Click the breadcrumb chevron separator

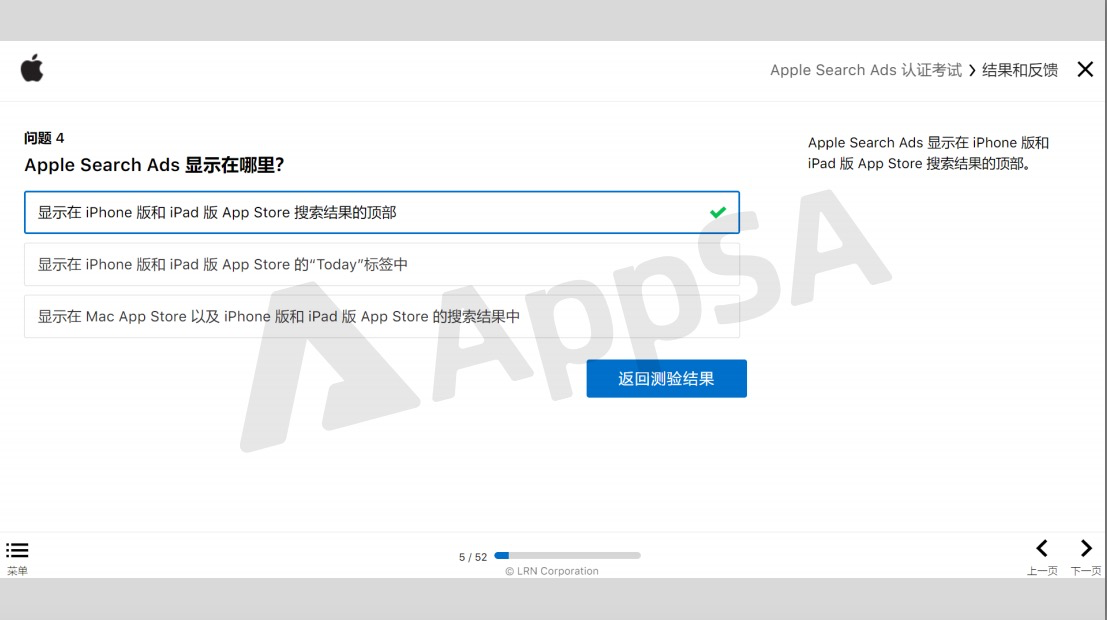pyautogui.click(x=972, y=71)
